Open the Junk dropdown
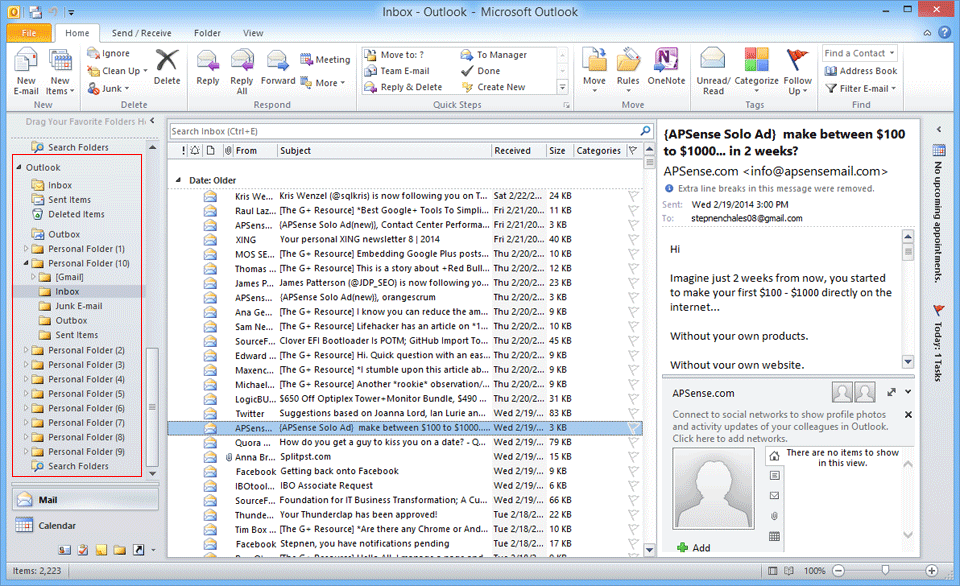This screenshot has width=960, height=586. [108, 88]
